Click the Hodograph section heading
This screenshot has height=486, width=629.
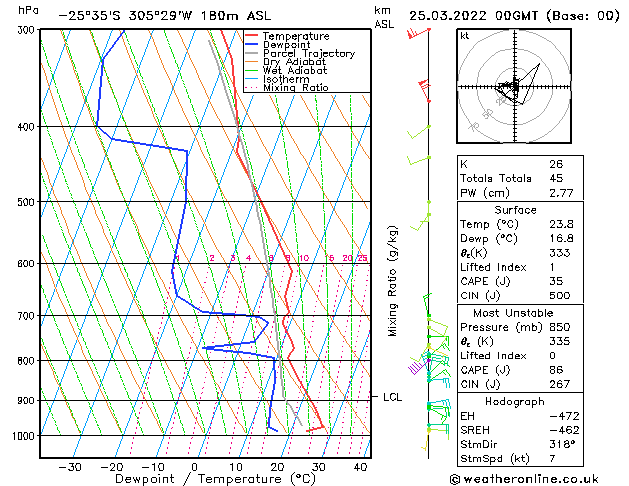coord(515,401)
